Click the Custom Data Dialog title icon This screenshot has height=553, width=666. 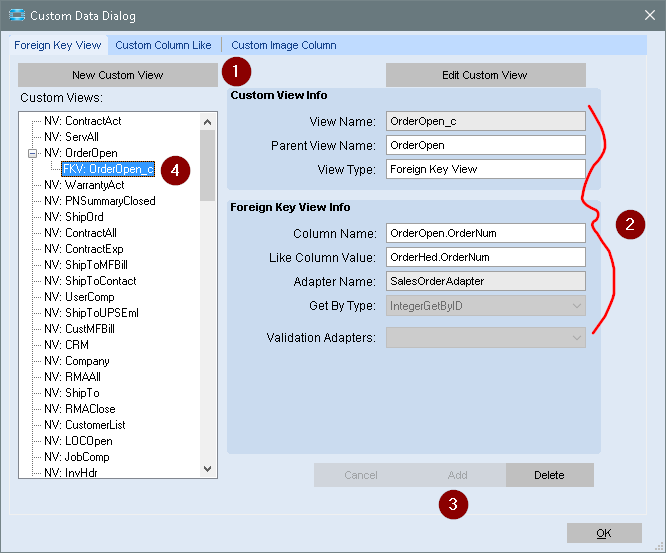[17, 15]
